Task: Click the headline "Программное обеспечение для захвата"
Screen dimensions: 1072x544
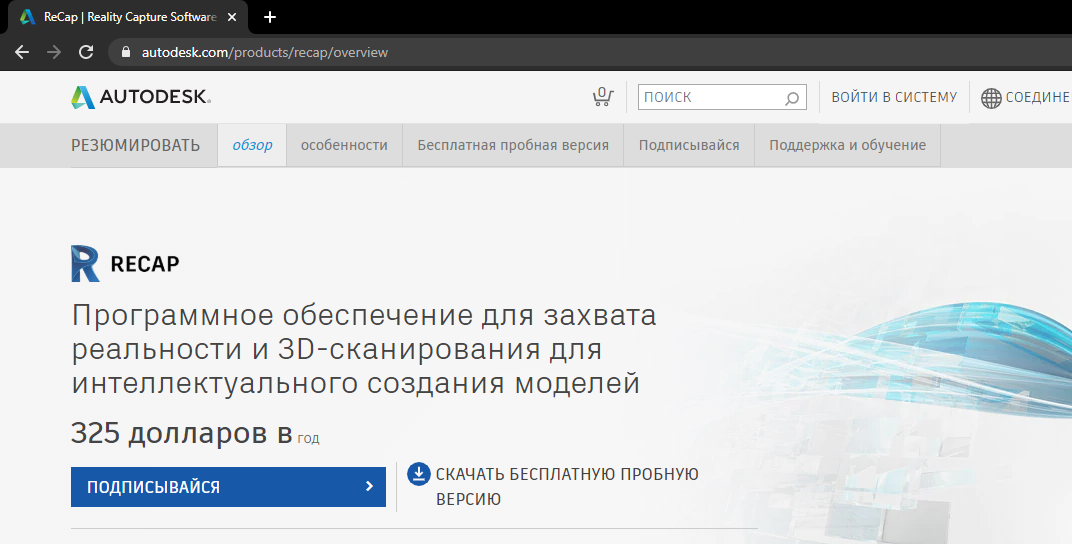Action: click(x=364, y=315)
